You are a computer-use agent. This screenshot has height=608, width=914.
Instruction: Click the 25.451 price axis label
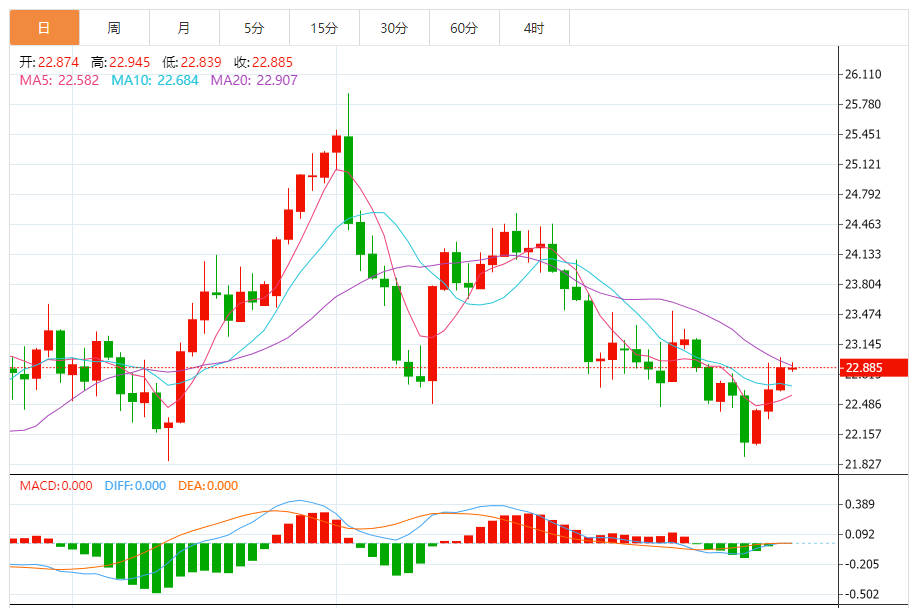point(863,134)
